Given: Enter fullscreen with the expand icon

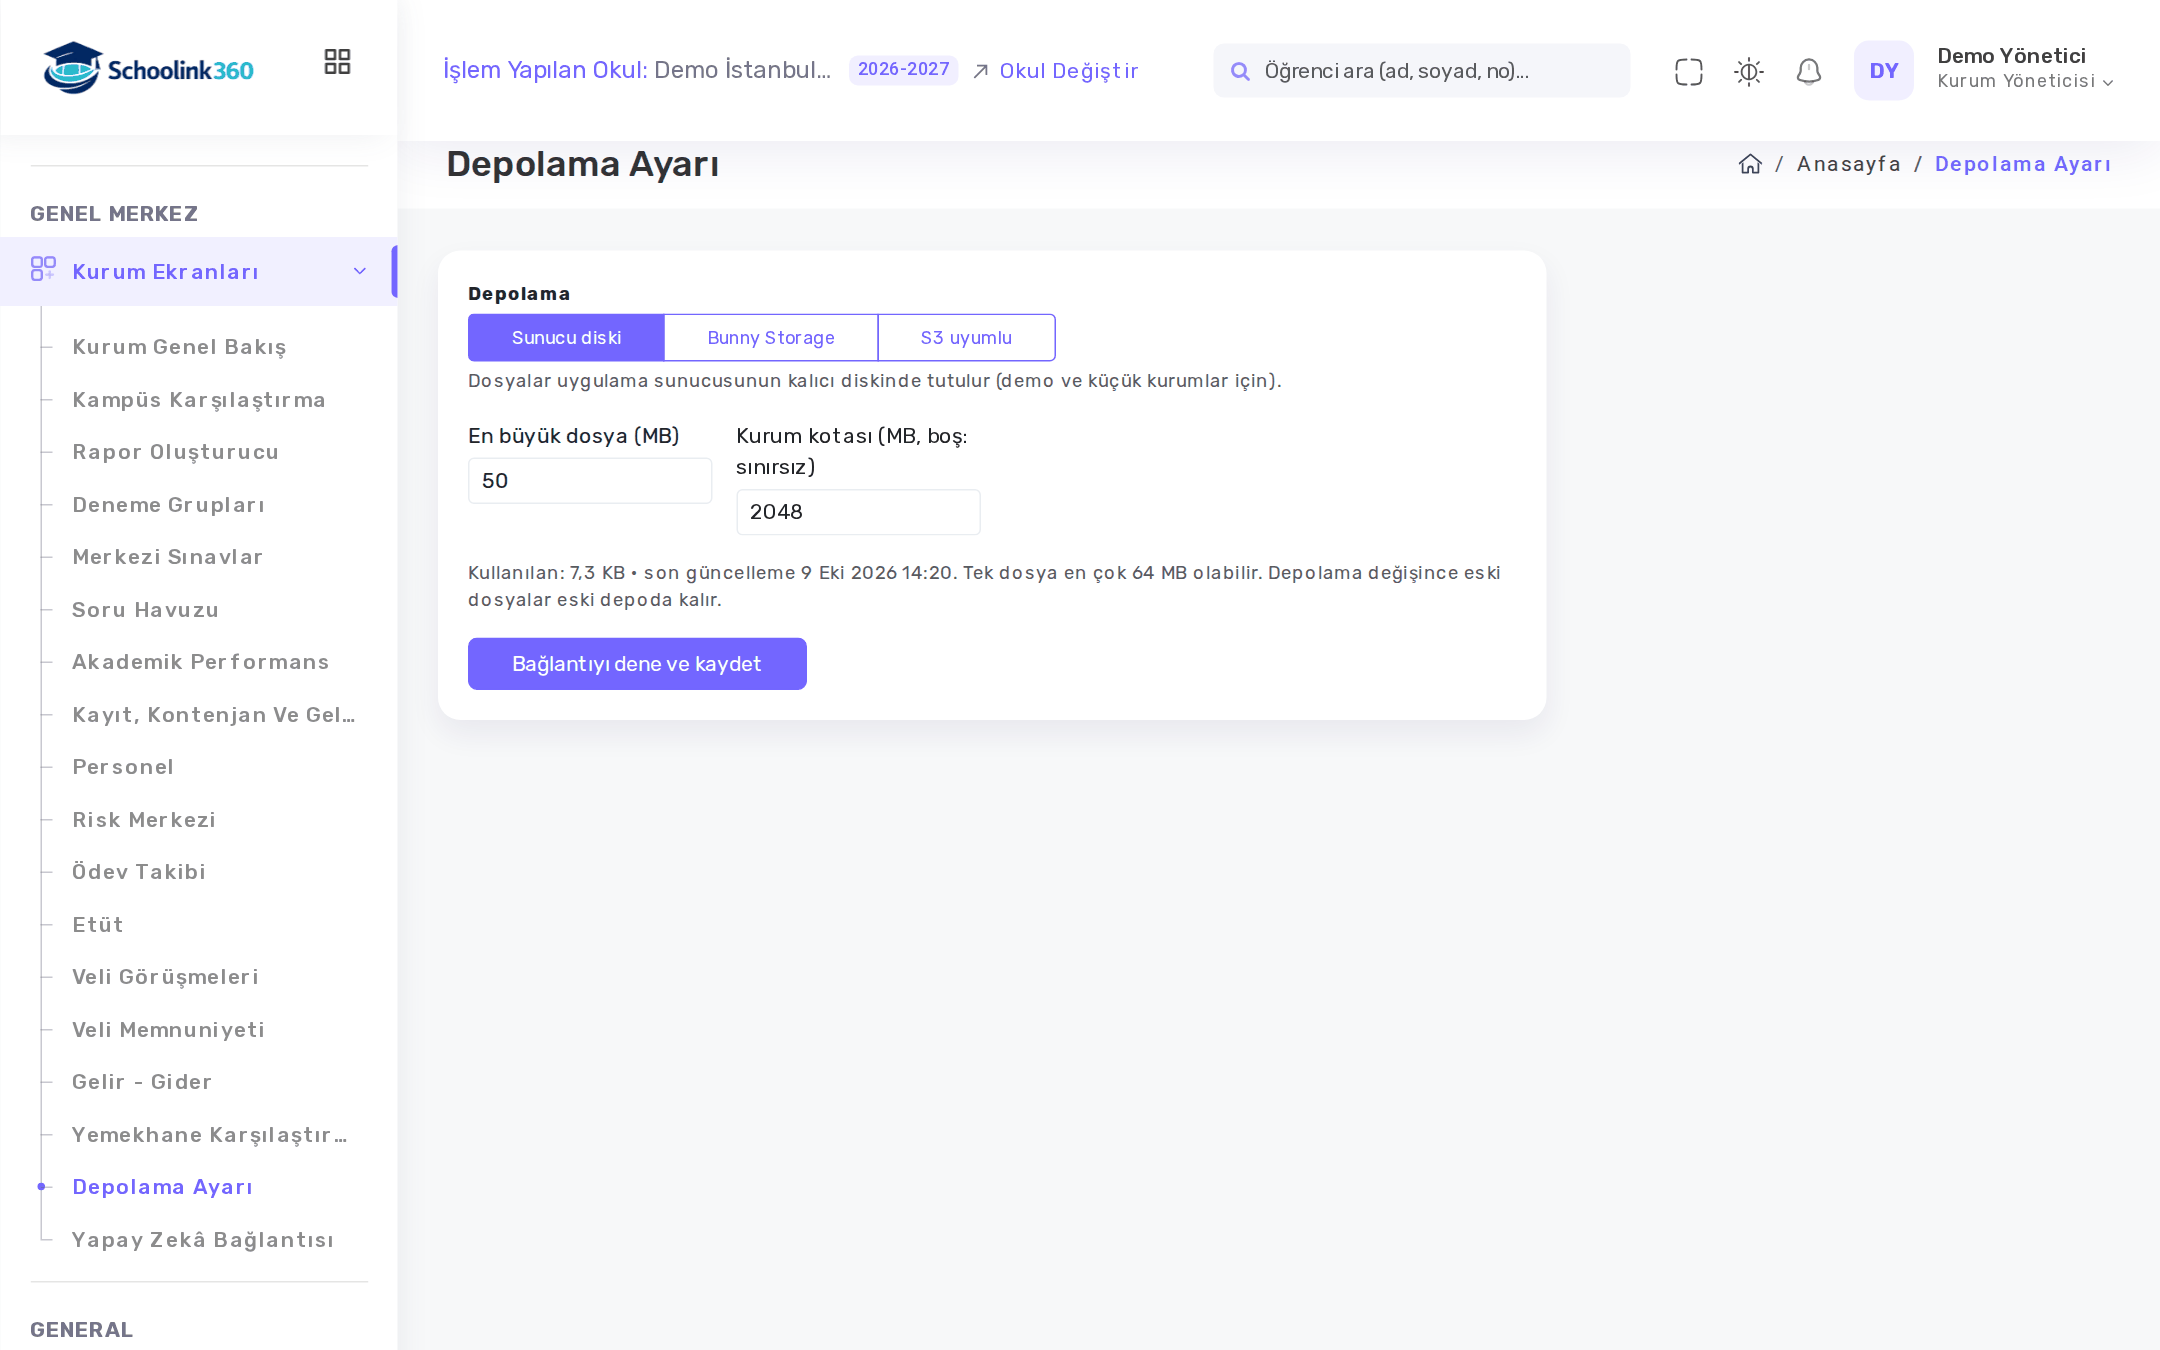Looking at the screenshot, I should tap(1688, 71).
